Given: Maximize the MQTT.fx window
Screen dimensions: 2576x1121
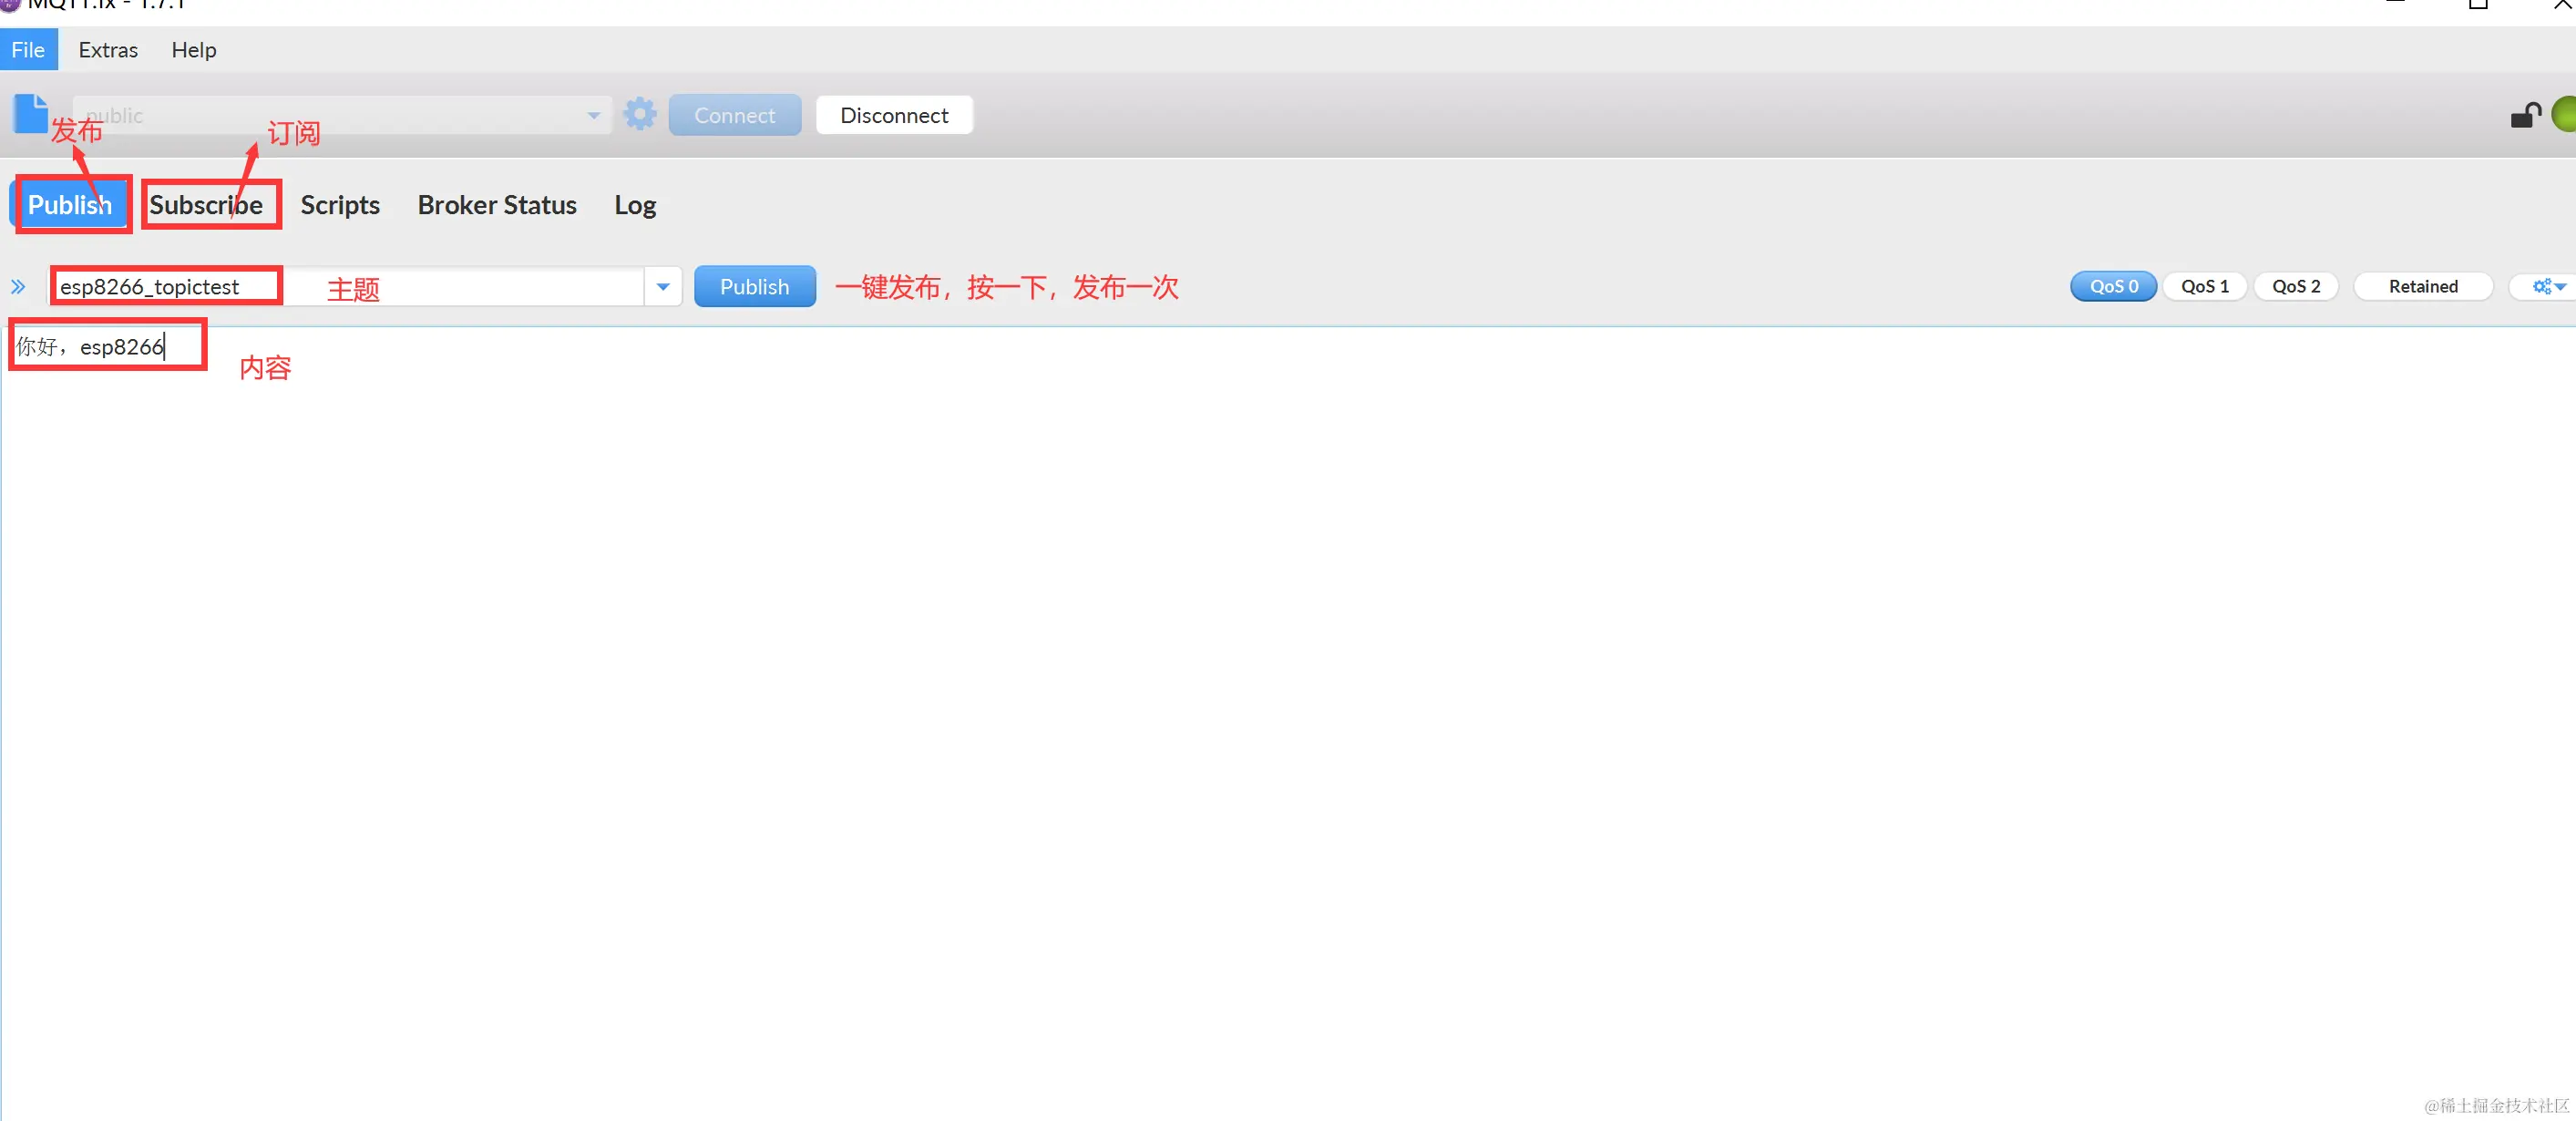Looking at the screenshot, I should coord(2478,4).
